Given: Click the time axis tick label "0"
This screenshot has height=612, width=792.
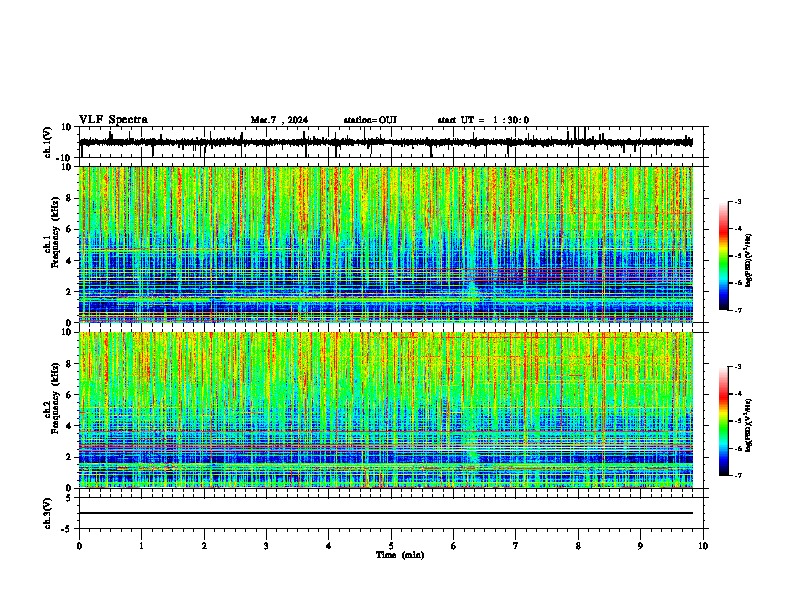Looking at the screenshot, I should [79, 546].
